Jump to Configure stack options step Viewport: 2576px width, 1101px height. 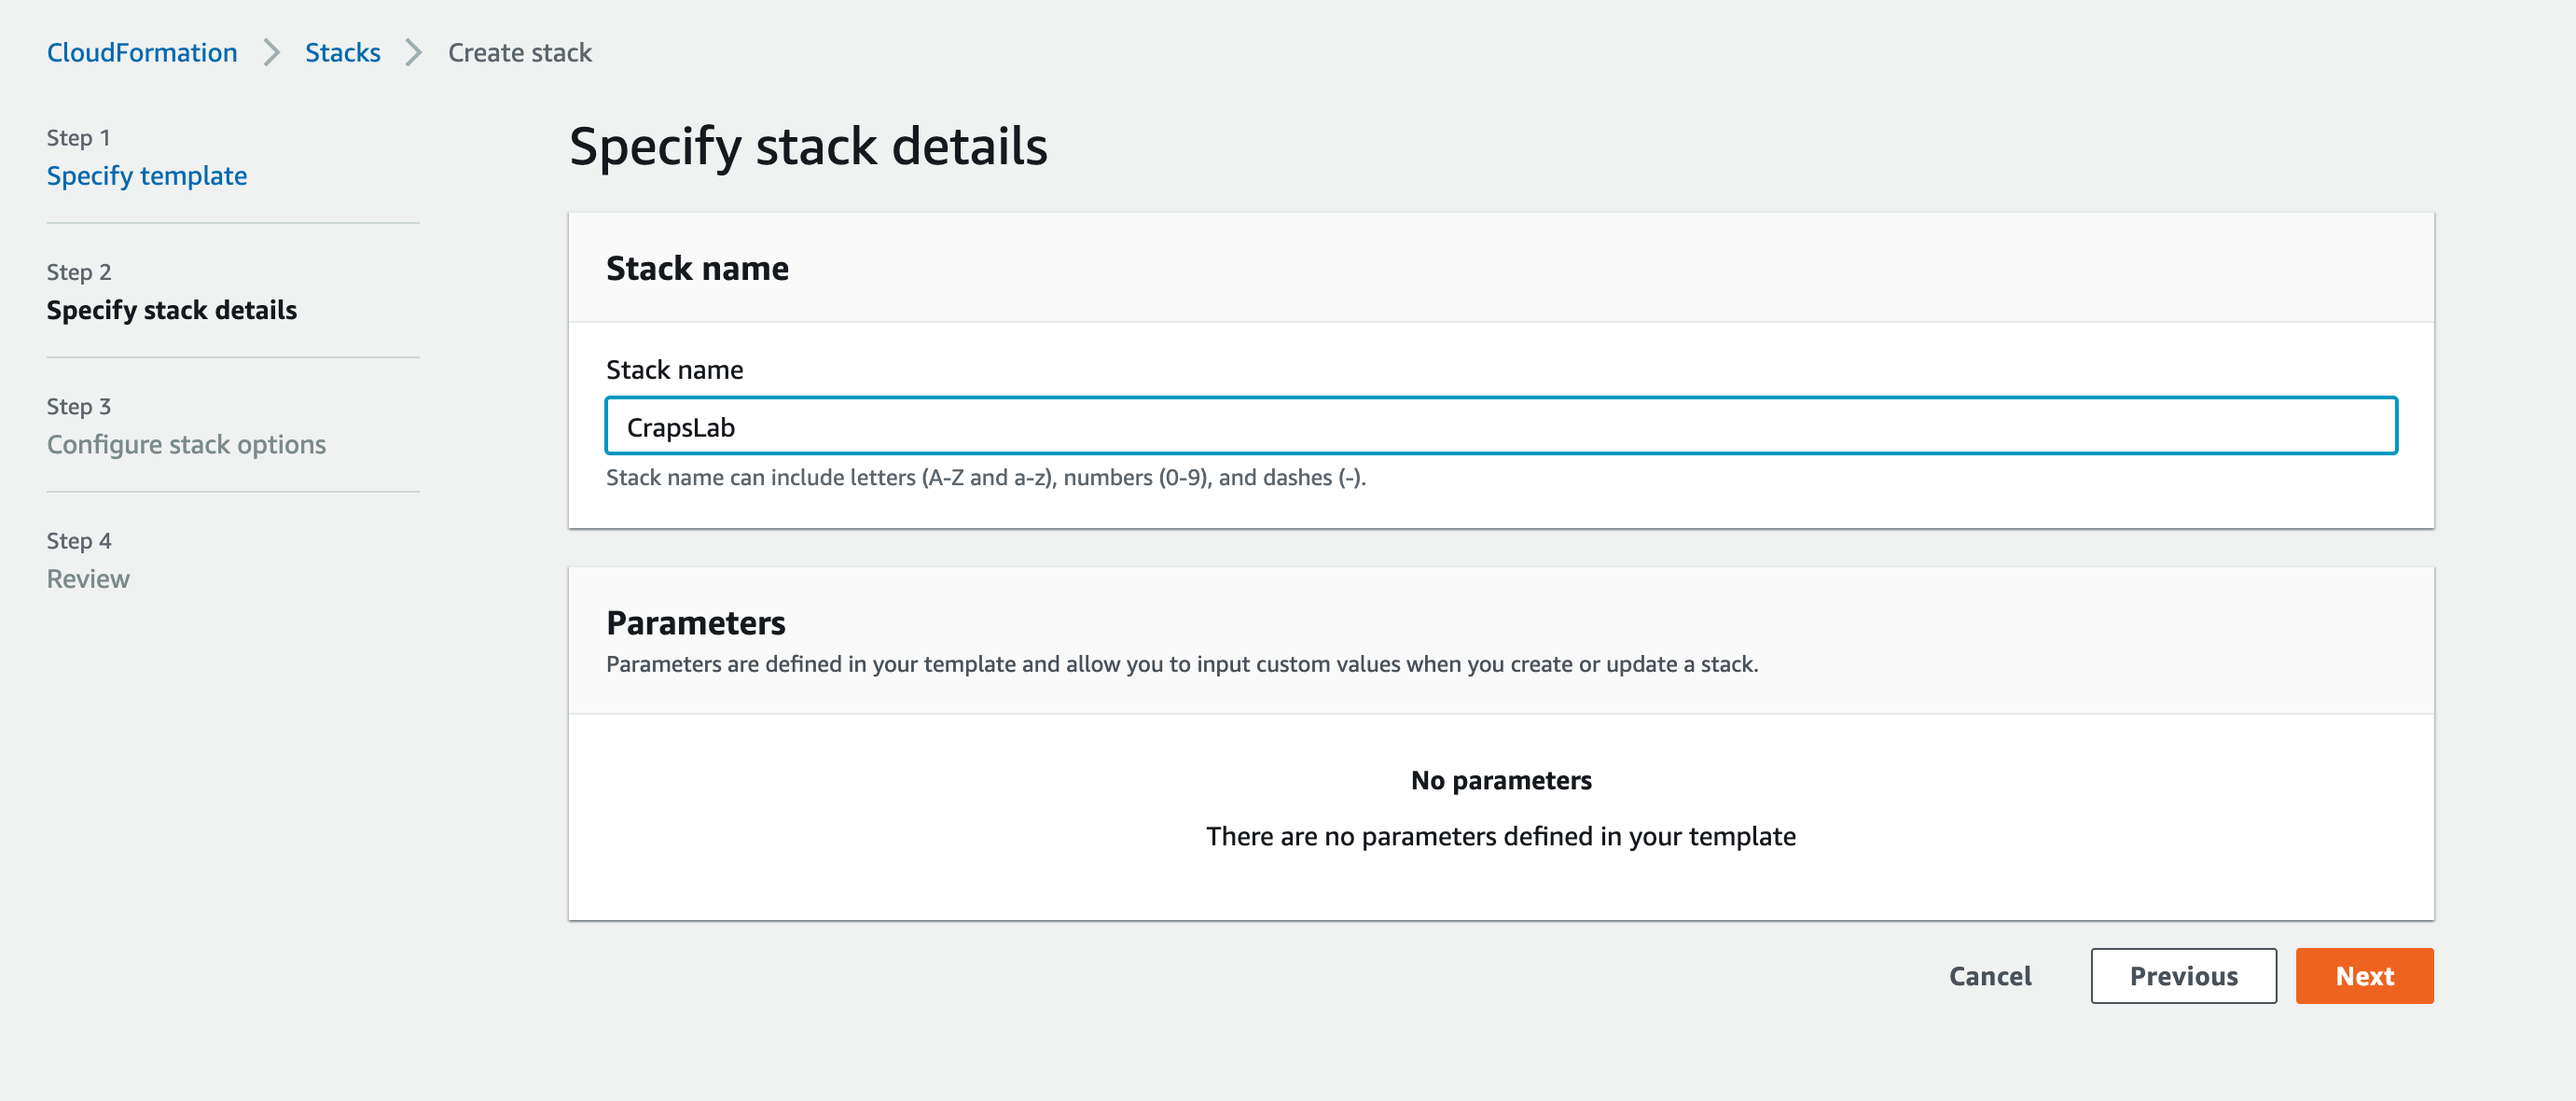(x=186, y=444)
